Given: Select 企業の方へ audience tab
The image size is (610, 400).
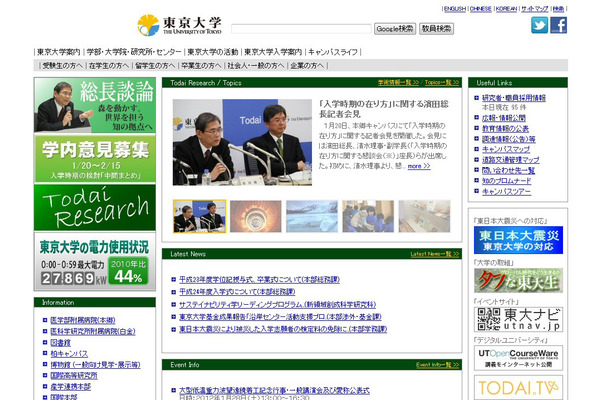Looking at the screenshot, I should [x=307, y=66].
